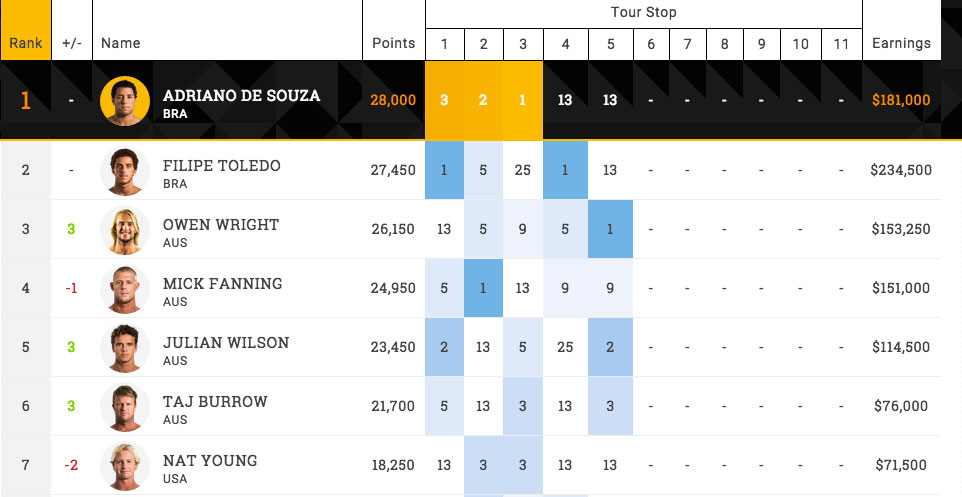
Task: Open Owen Wright's avatar image
Action: [125, 230]
